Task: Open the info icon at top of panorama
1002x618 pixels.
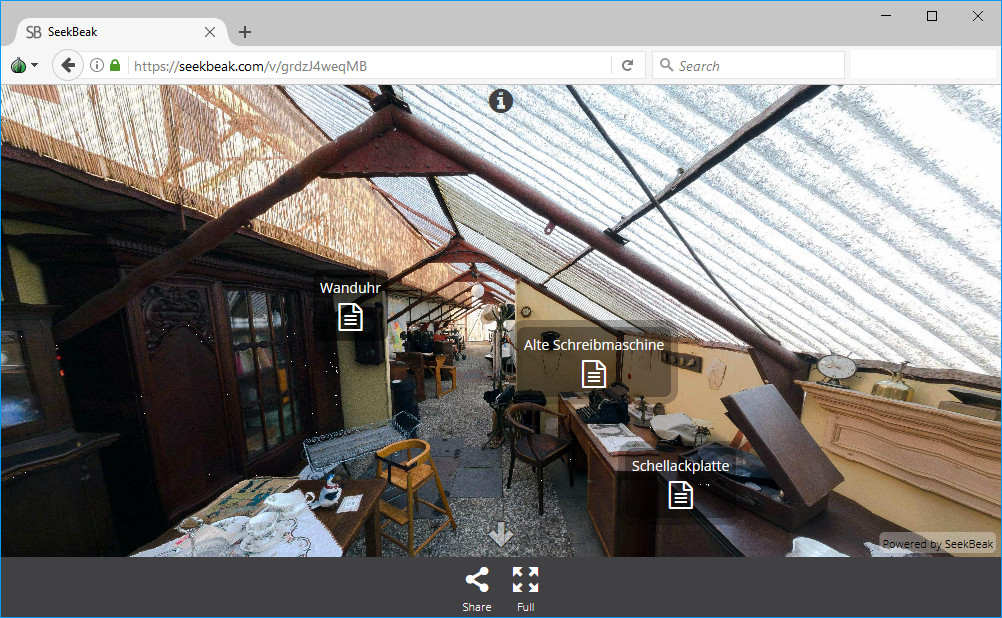Action: pyautogui.click(x=501, y=101)
